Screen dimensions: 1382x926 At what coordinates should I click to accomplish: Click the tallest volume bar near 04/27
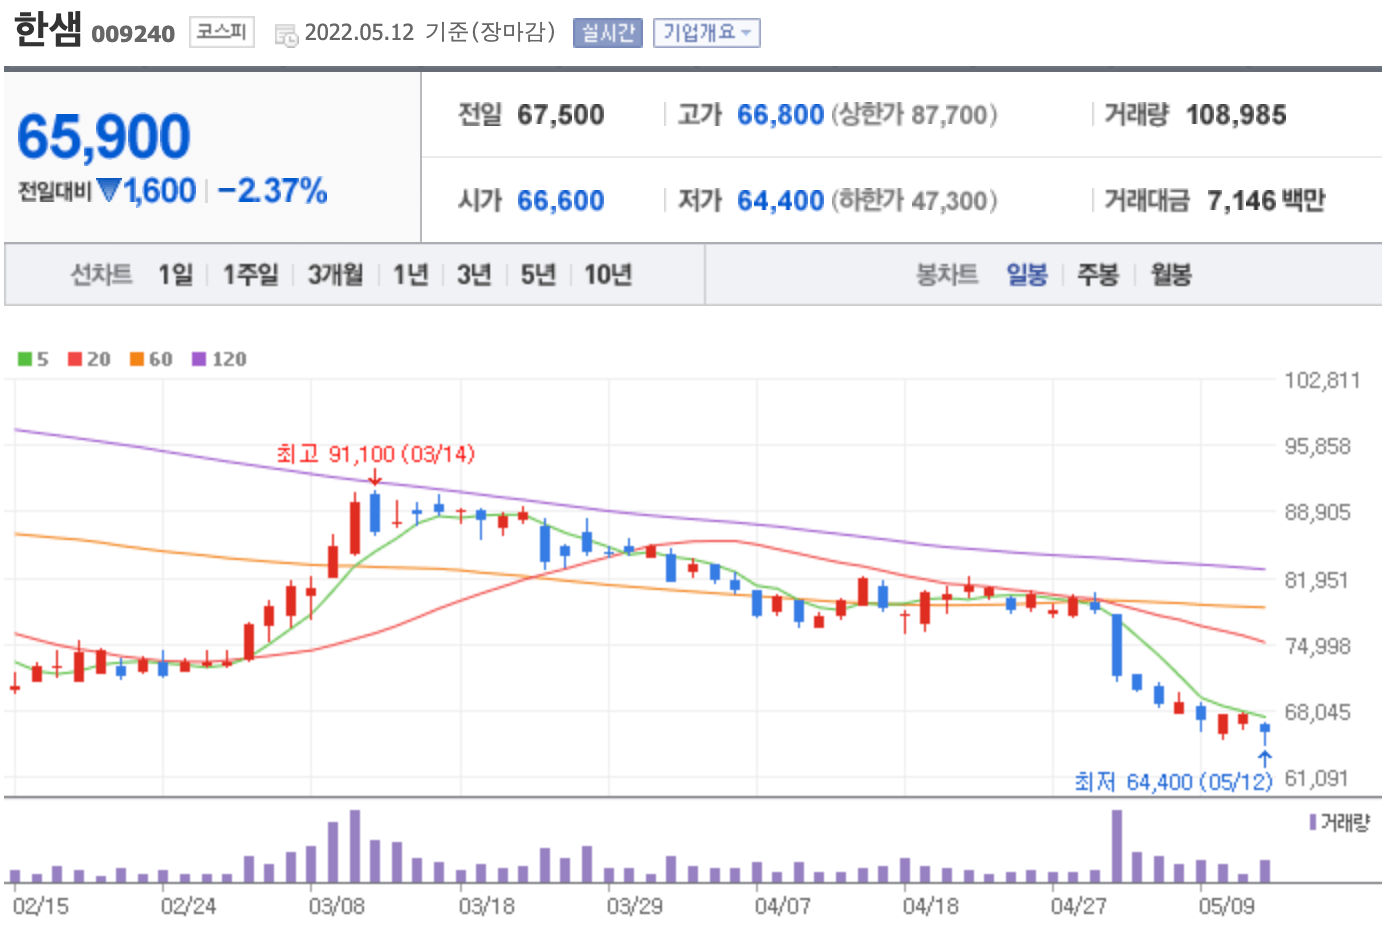pyautogui.click(x=1117, y=846)
